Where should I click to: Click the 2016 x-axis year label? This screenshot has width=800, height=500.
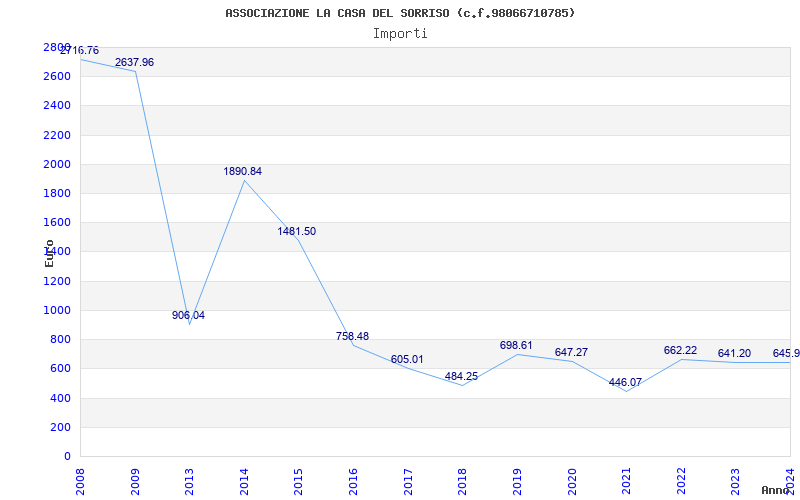pyautogui.click(x=353, y=481)
